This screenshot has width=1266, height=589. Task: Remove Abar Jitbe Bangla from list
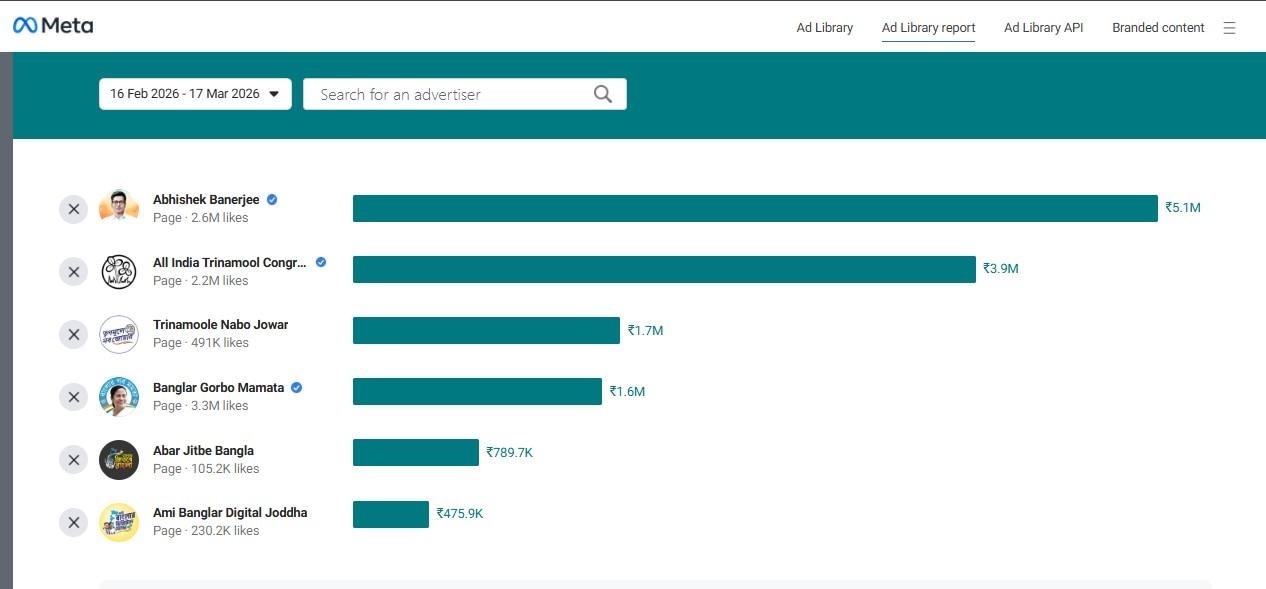click(x=73, y=460)
